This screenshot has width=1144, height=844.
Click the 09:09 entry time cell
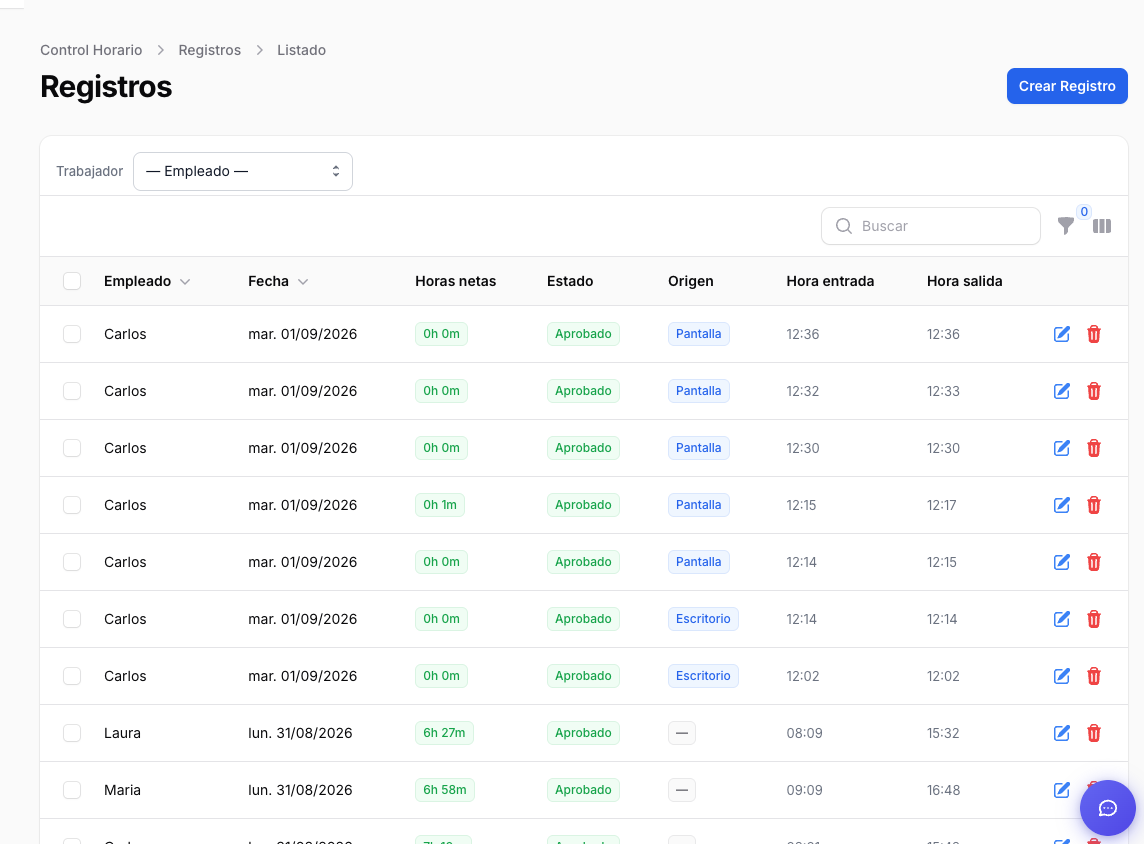[x=804, y=790]
